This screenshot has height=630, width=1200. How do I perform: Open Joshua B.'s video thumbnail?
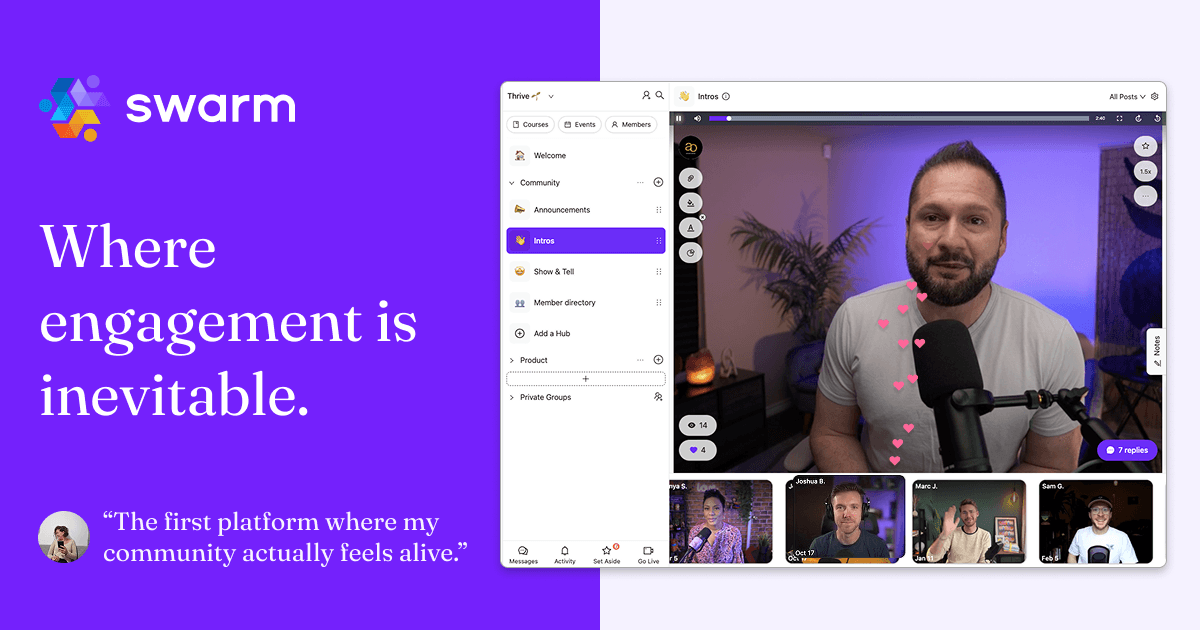pyautogui.click(x=845, y=518)
